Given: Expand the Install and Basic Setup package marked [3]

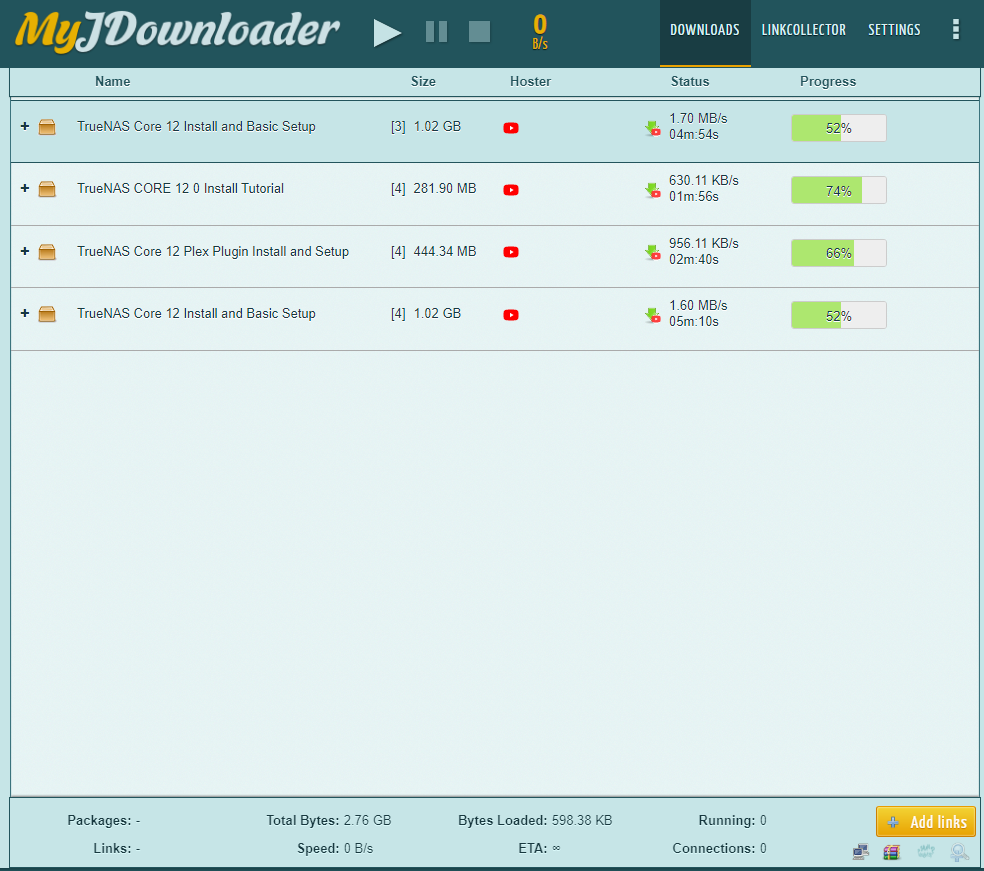Looking at the screenshot, I should pos(25,126).
